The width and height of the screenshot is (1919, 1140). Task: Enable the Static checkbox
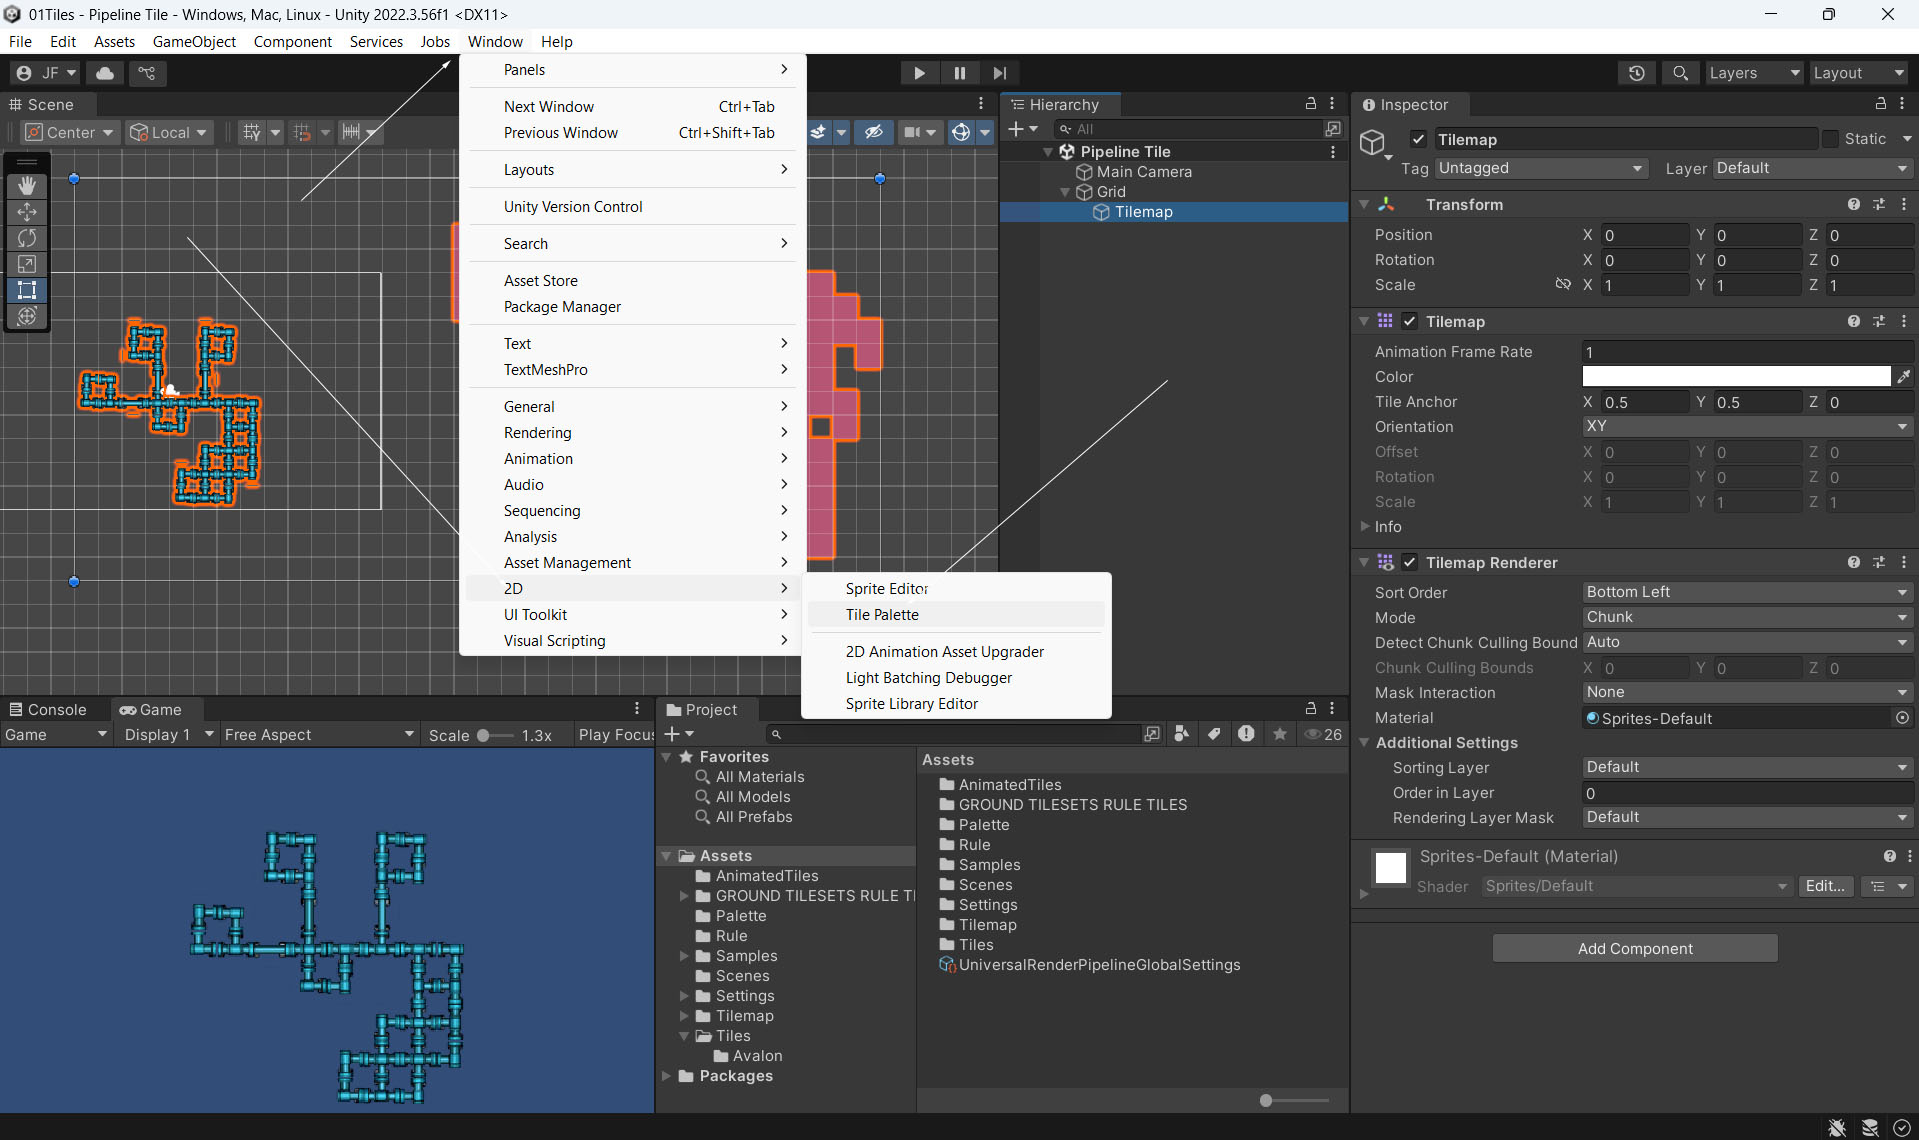pyautogui.click(x=1830, y=139)
